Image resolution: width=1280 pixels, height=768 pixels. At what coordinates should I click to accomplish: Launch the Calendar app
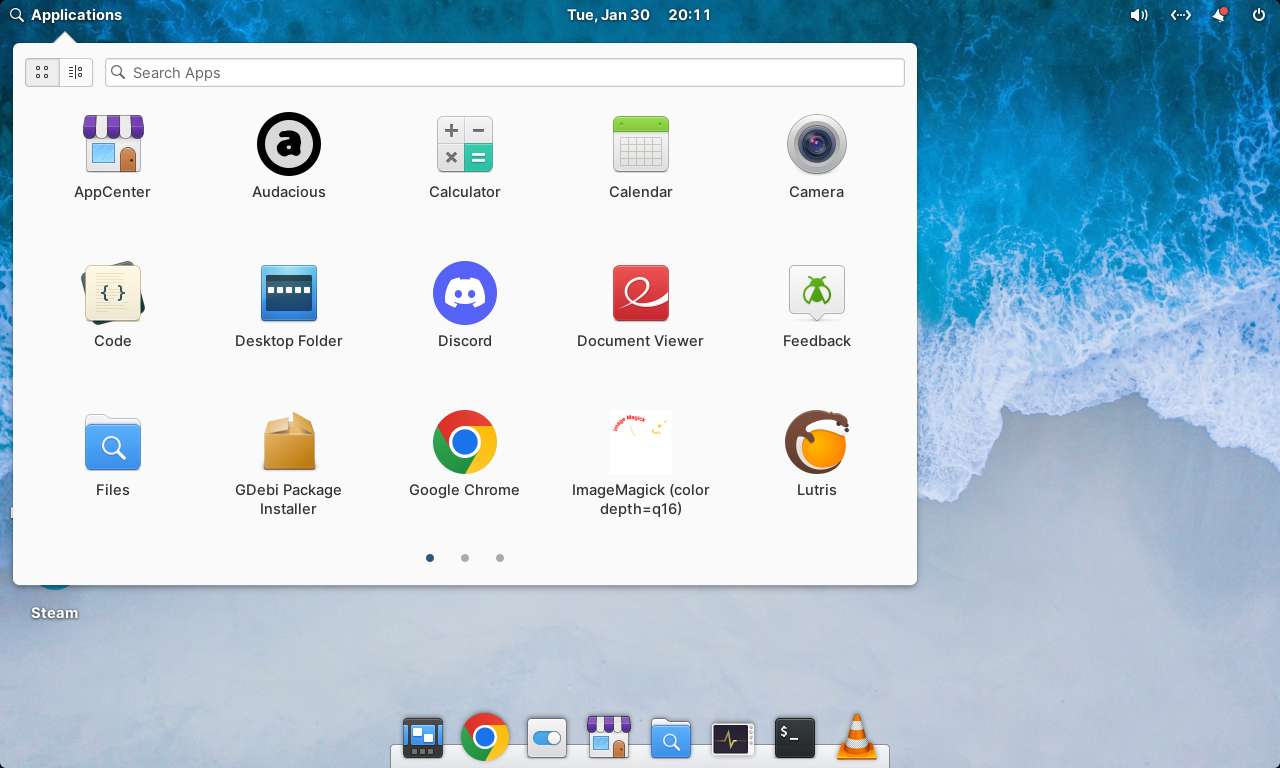641,157
